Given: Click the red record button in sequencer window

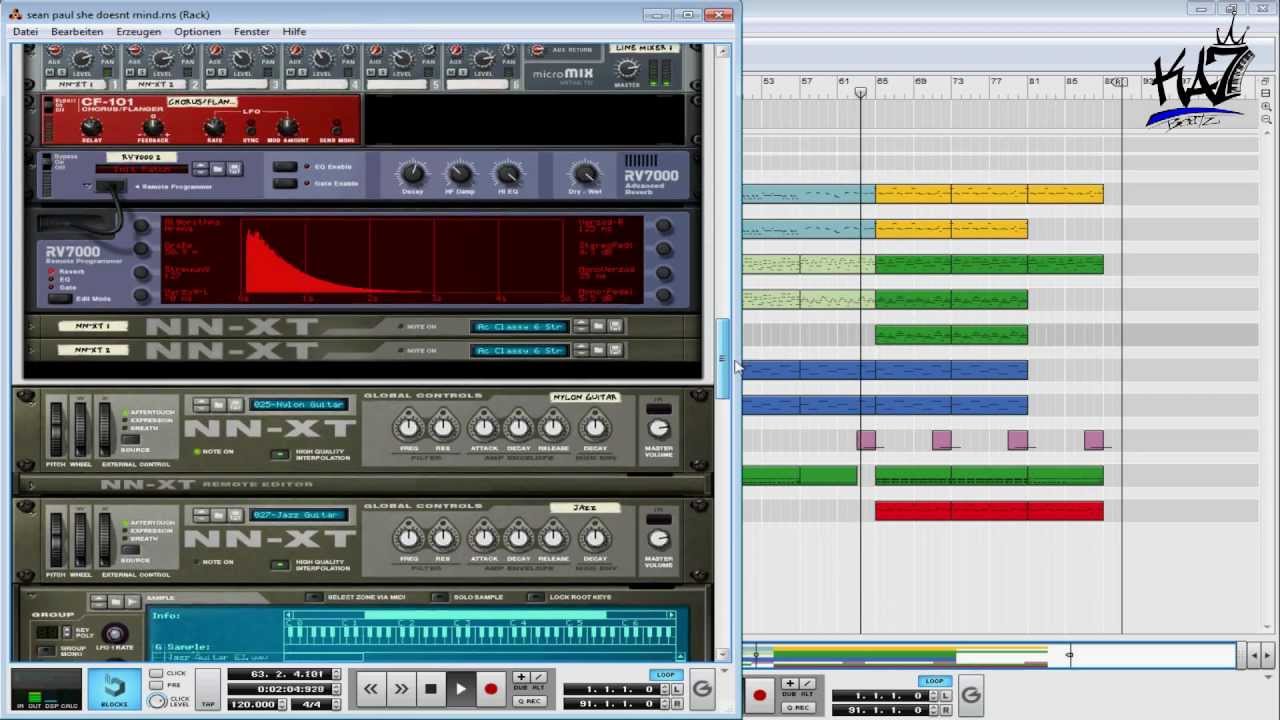Looking at the screenshot, I should tap(759, 695).
